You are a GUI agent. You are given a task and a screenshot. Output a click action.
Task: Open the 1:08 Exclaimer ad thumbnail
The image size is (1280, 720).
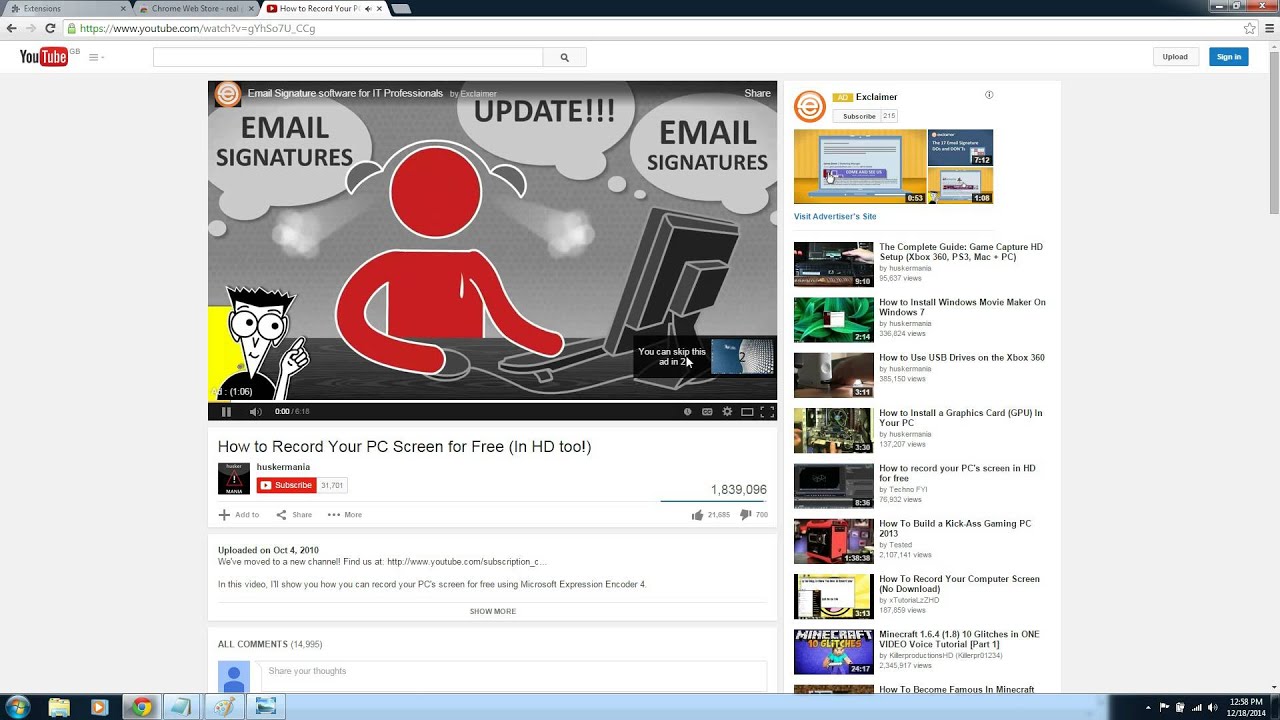pos(960,185)
